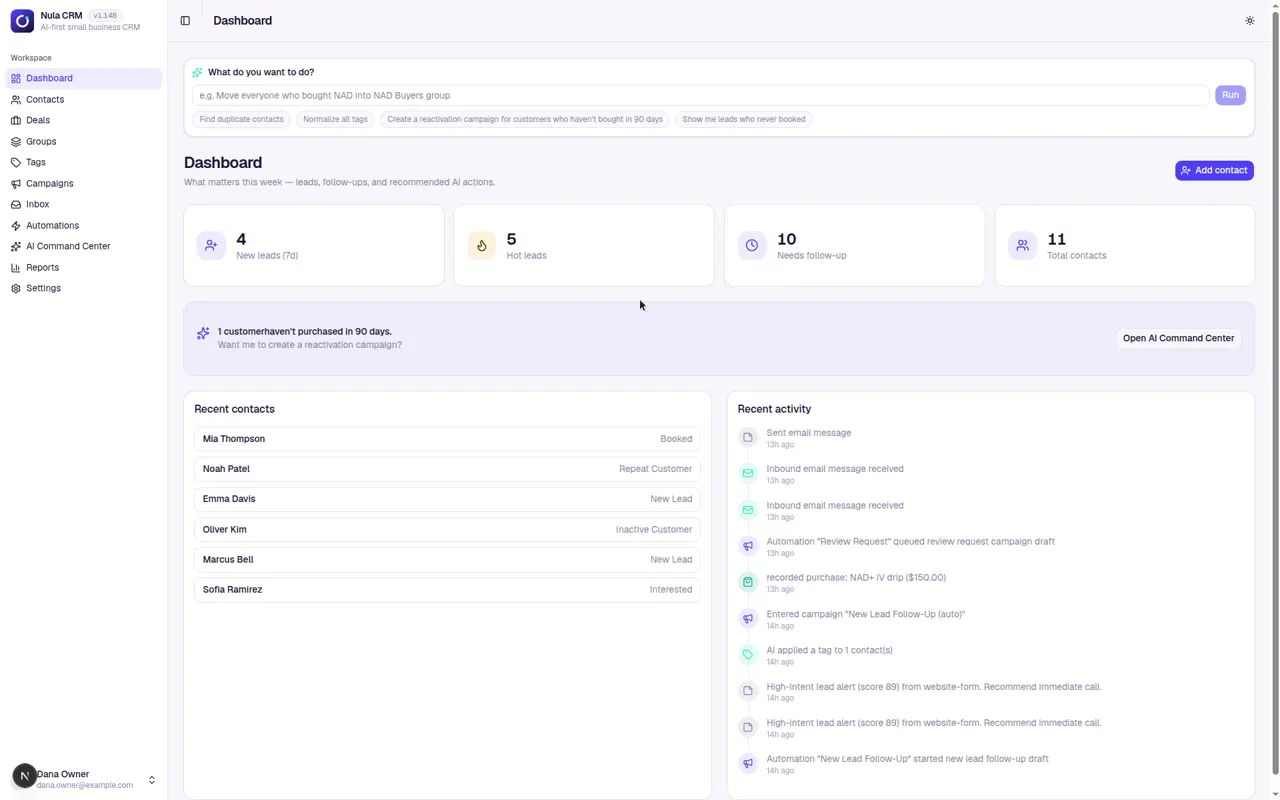Open Deals in sidebar
Viewport: 1280px width, 800px height.
(83, 120)
